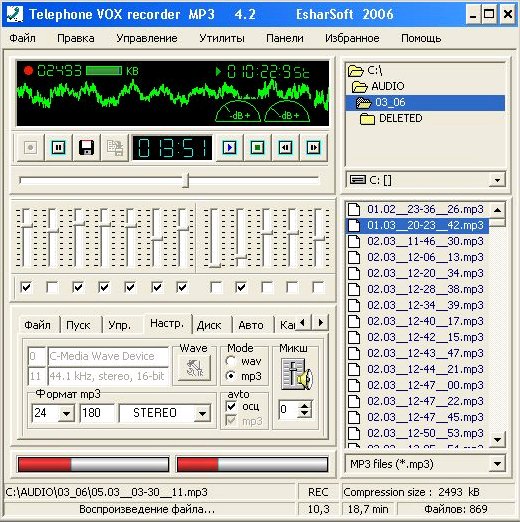Select file 01.02__23-36__26.mp3
Image resolution: width=520 pixels, height=522 pixels.
(418, 209)
